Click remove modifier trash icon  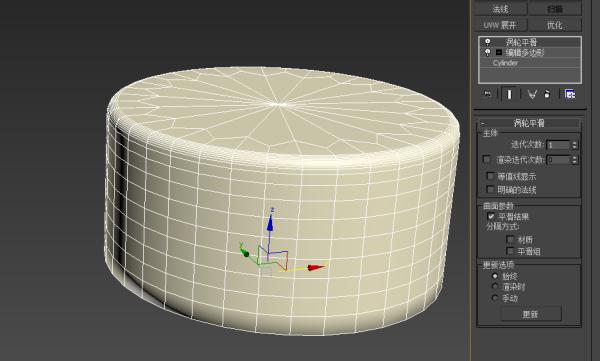click(x=547, y=94)
